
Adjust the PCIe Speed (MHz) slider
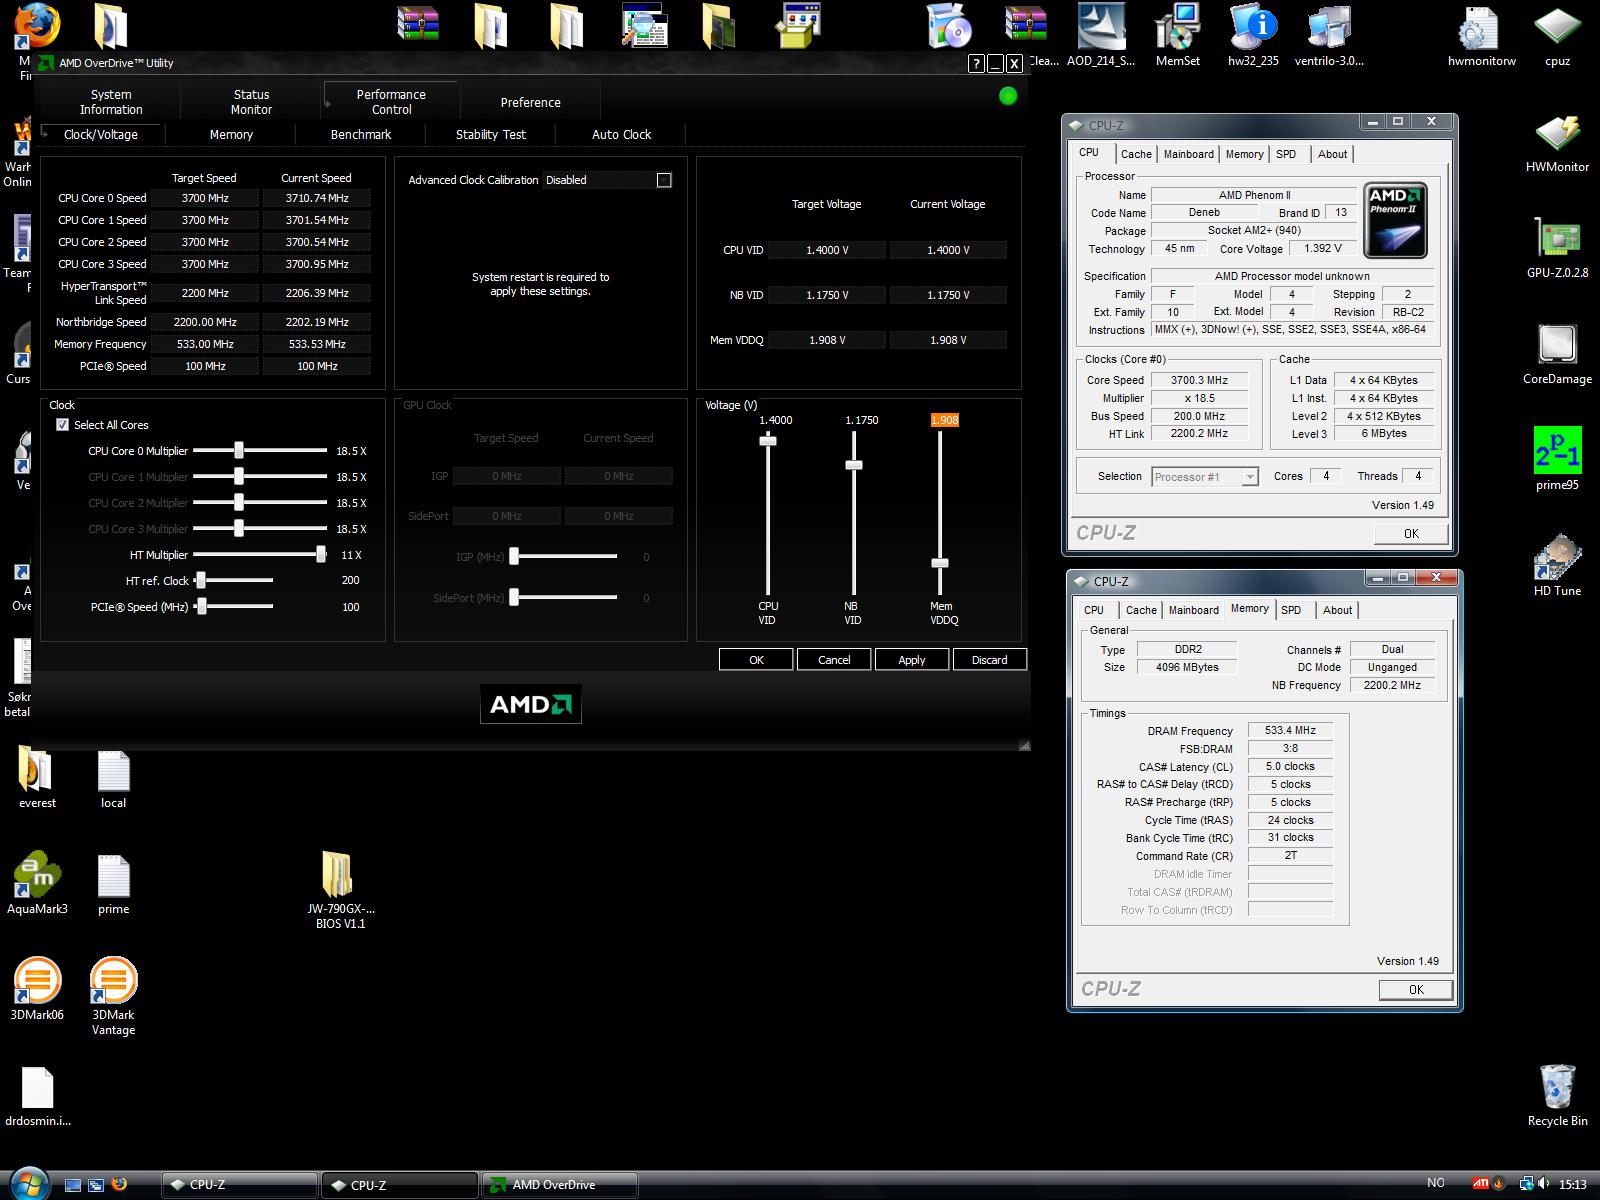[201, 607]
